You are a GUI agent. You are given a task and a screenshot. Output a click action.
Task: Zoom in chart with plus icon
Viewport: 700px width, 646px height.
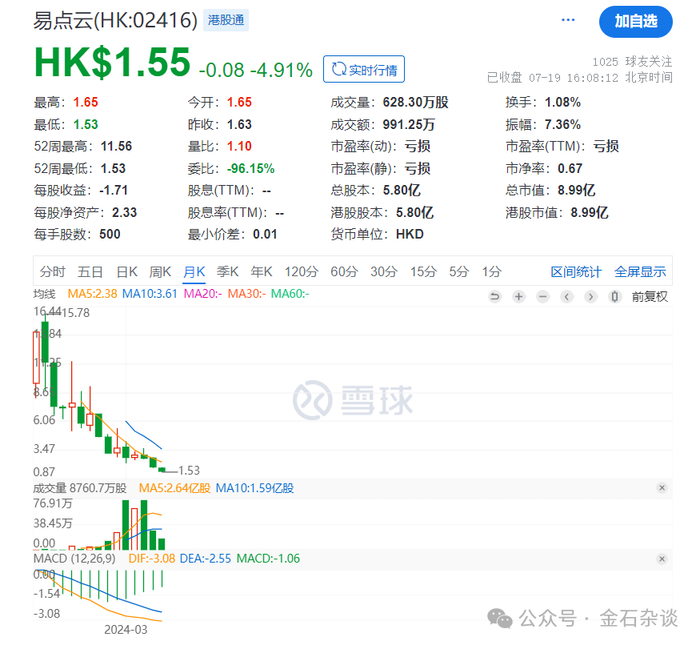[519, 296]
